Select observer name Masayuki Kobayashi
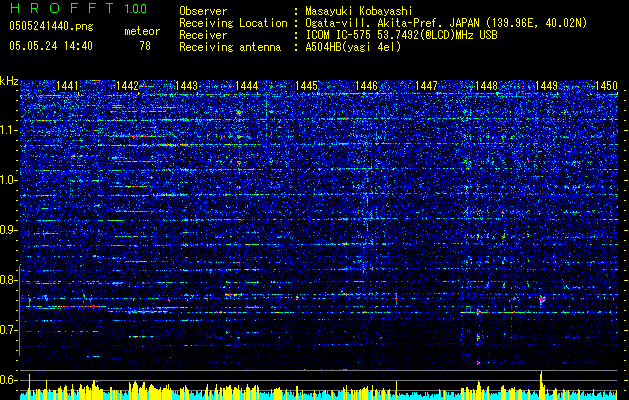Viewport: 629px width, 400px height. (x=359, y=11)
